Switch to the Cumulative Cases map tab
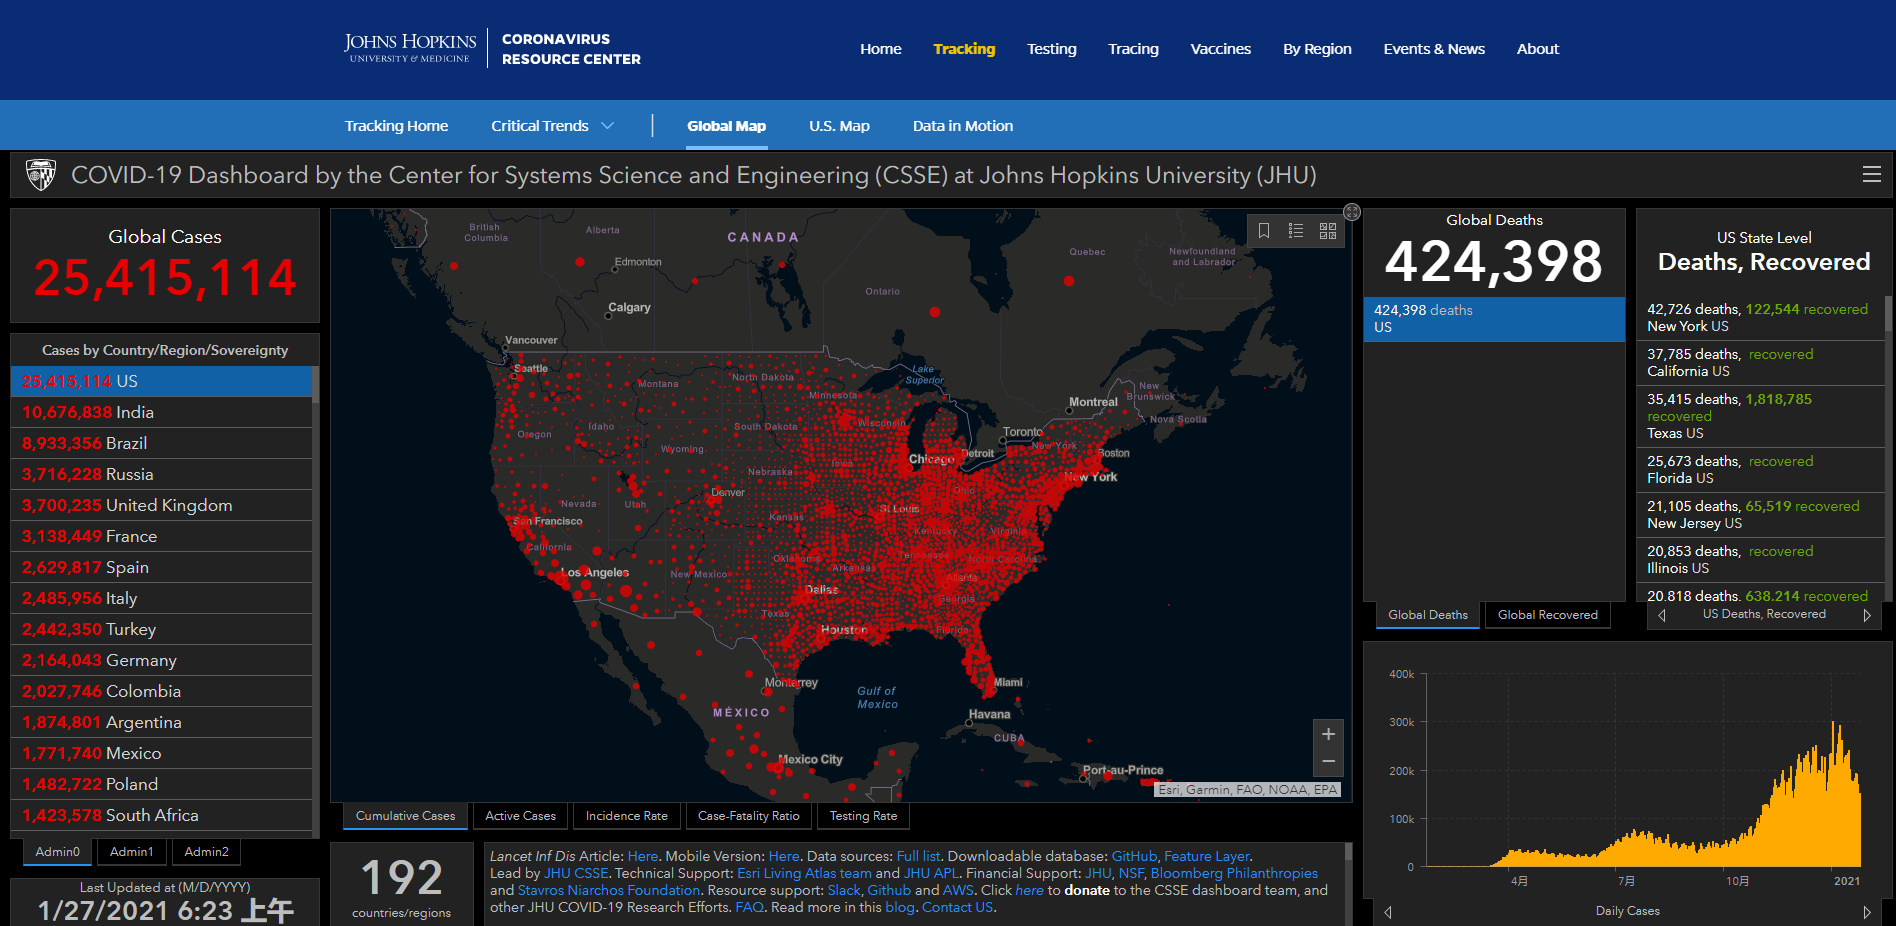This screenshot has height=926, width=1896. click(405, 816)
